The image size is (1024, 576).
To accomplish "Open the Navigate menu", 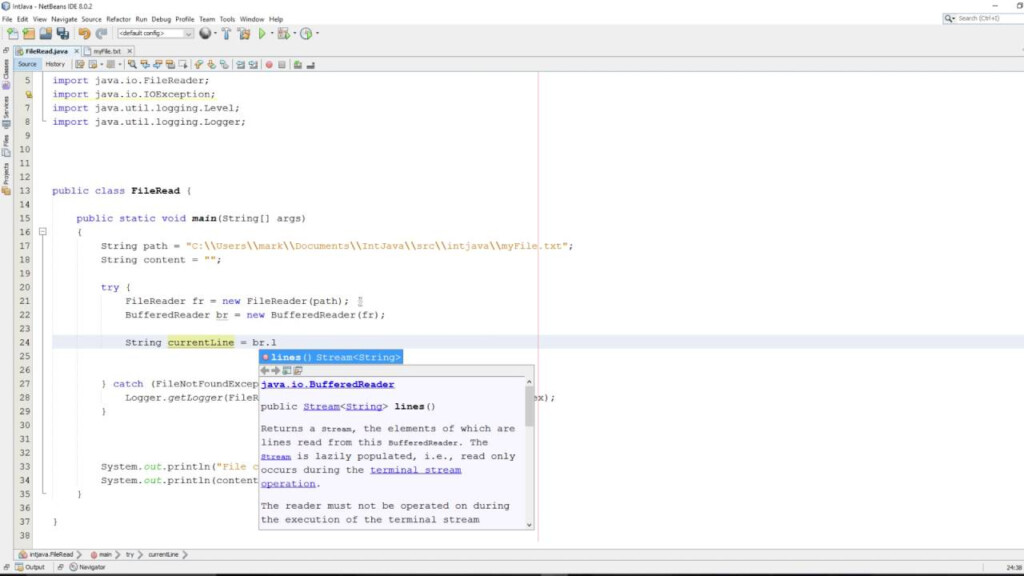I will pyautogui.click(x=64, y=19).
